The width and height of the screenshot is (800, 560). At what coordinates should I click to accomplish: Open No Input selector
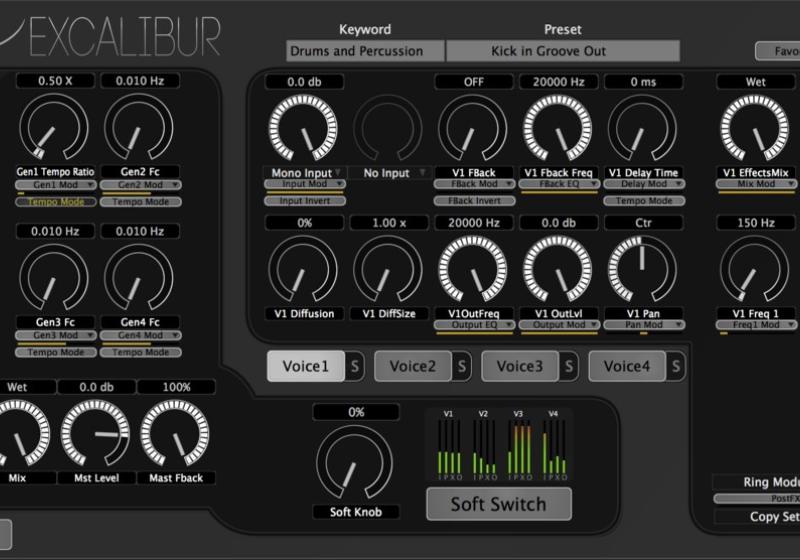(x=389, y=173)
